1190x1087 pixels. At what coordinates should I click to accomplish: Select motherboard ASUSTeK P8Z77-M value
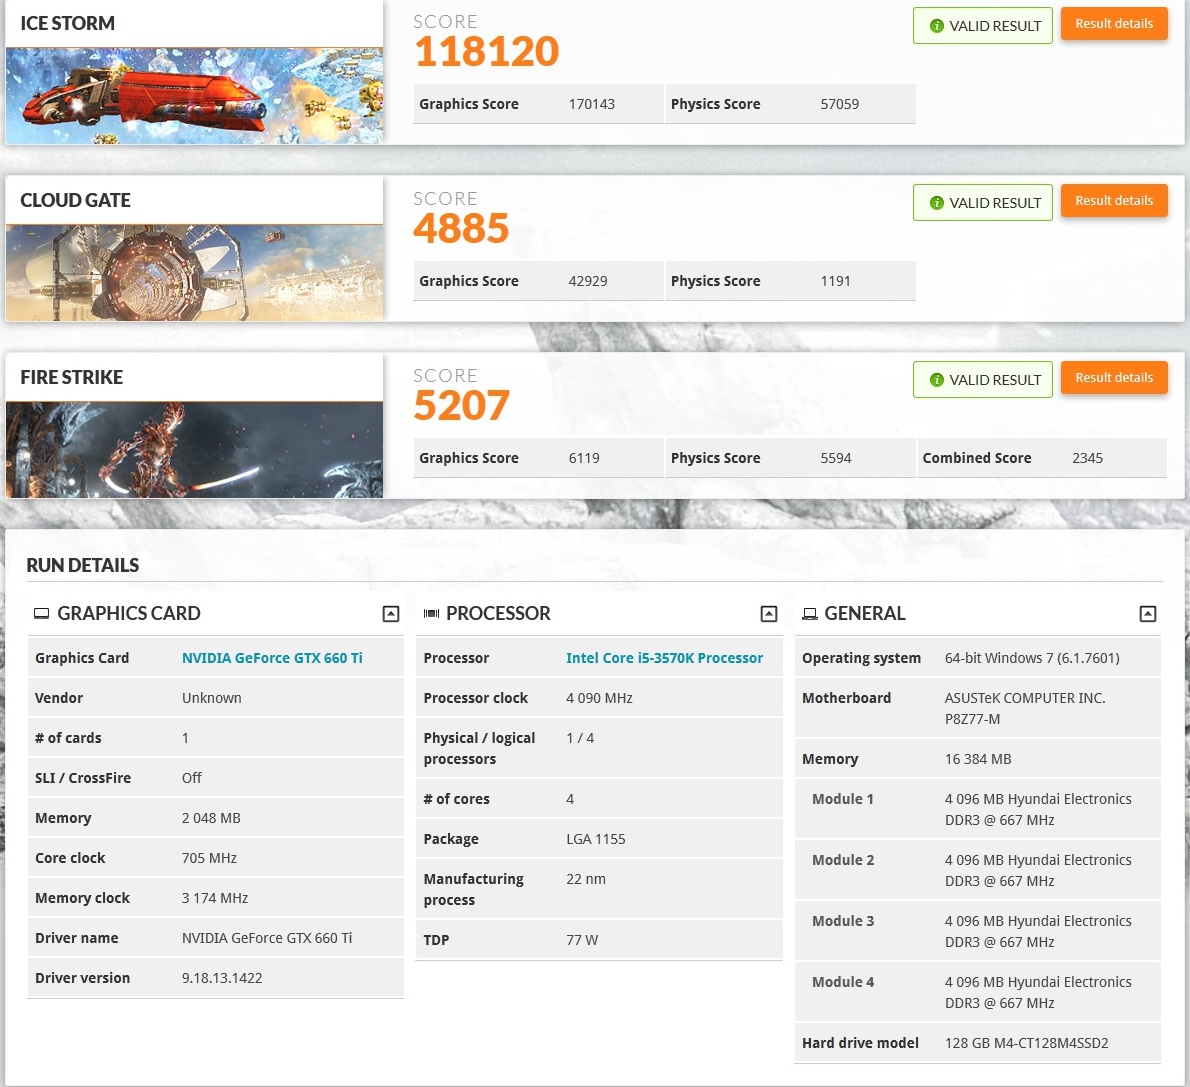pos(1025,708)
